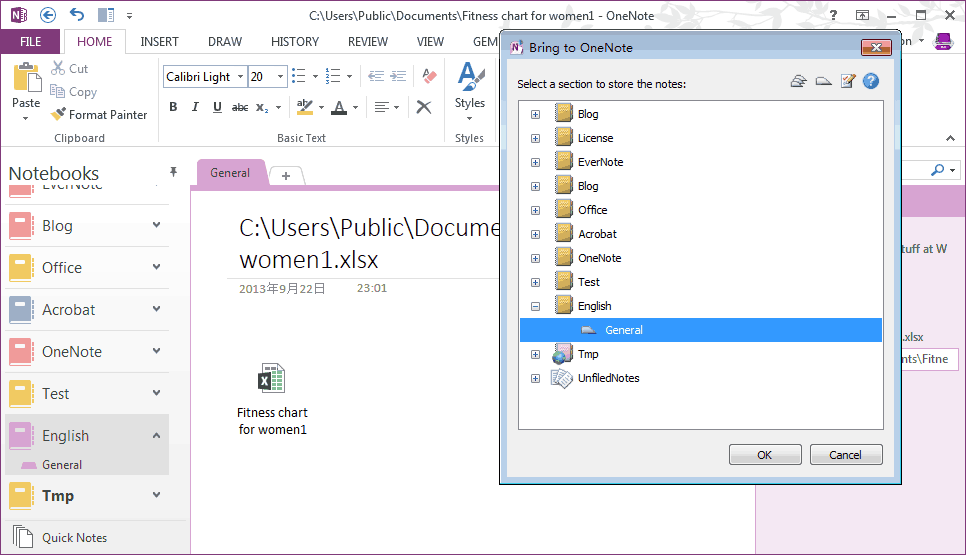Select the Tmp notebook in dialog tree
The width and height of the screenshot is (966, 555).
point(588,354)
